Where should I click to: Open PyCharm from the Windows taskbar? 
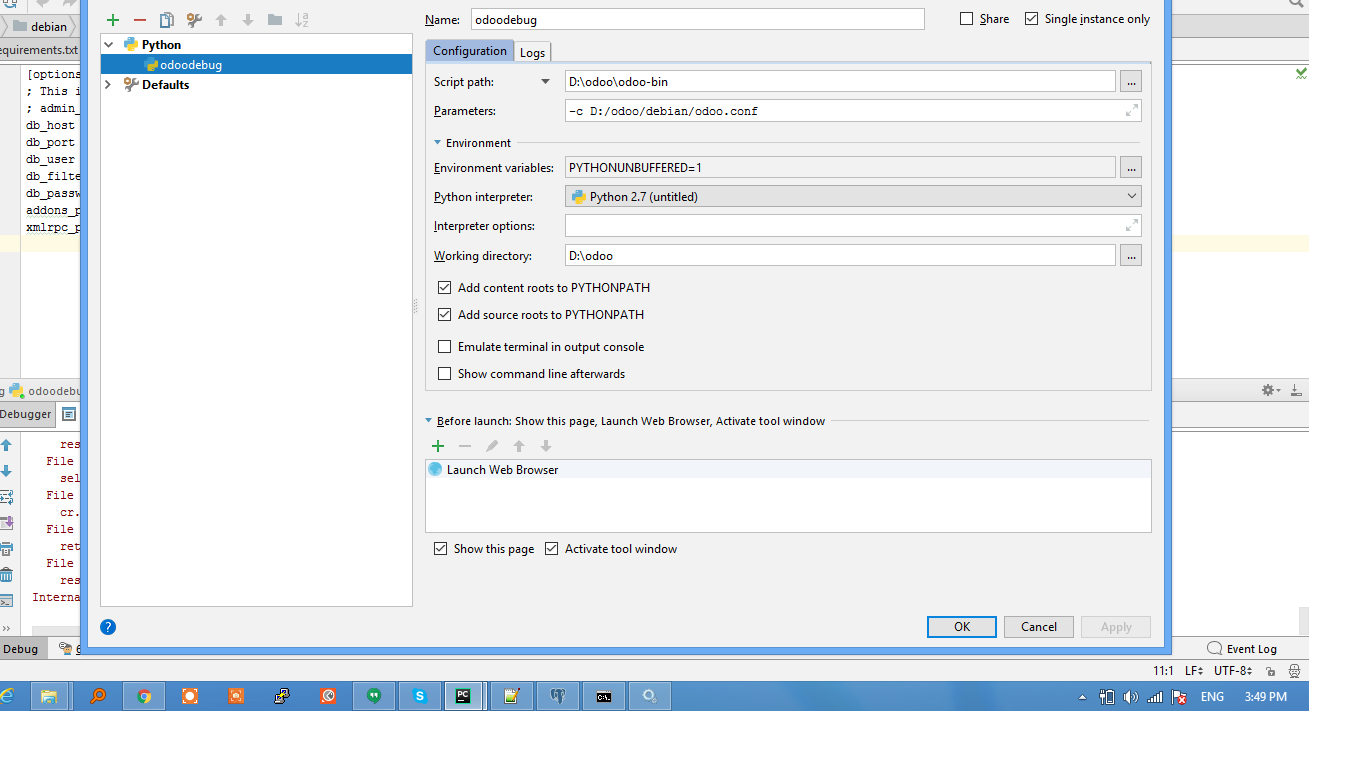463,696
